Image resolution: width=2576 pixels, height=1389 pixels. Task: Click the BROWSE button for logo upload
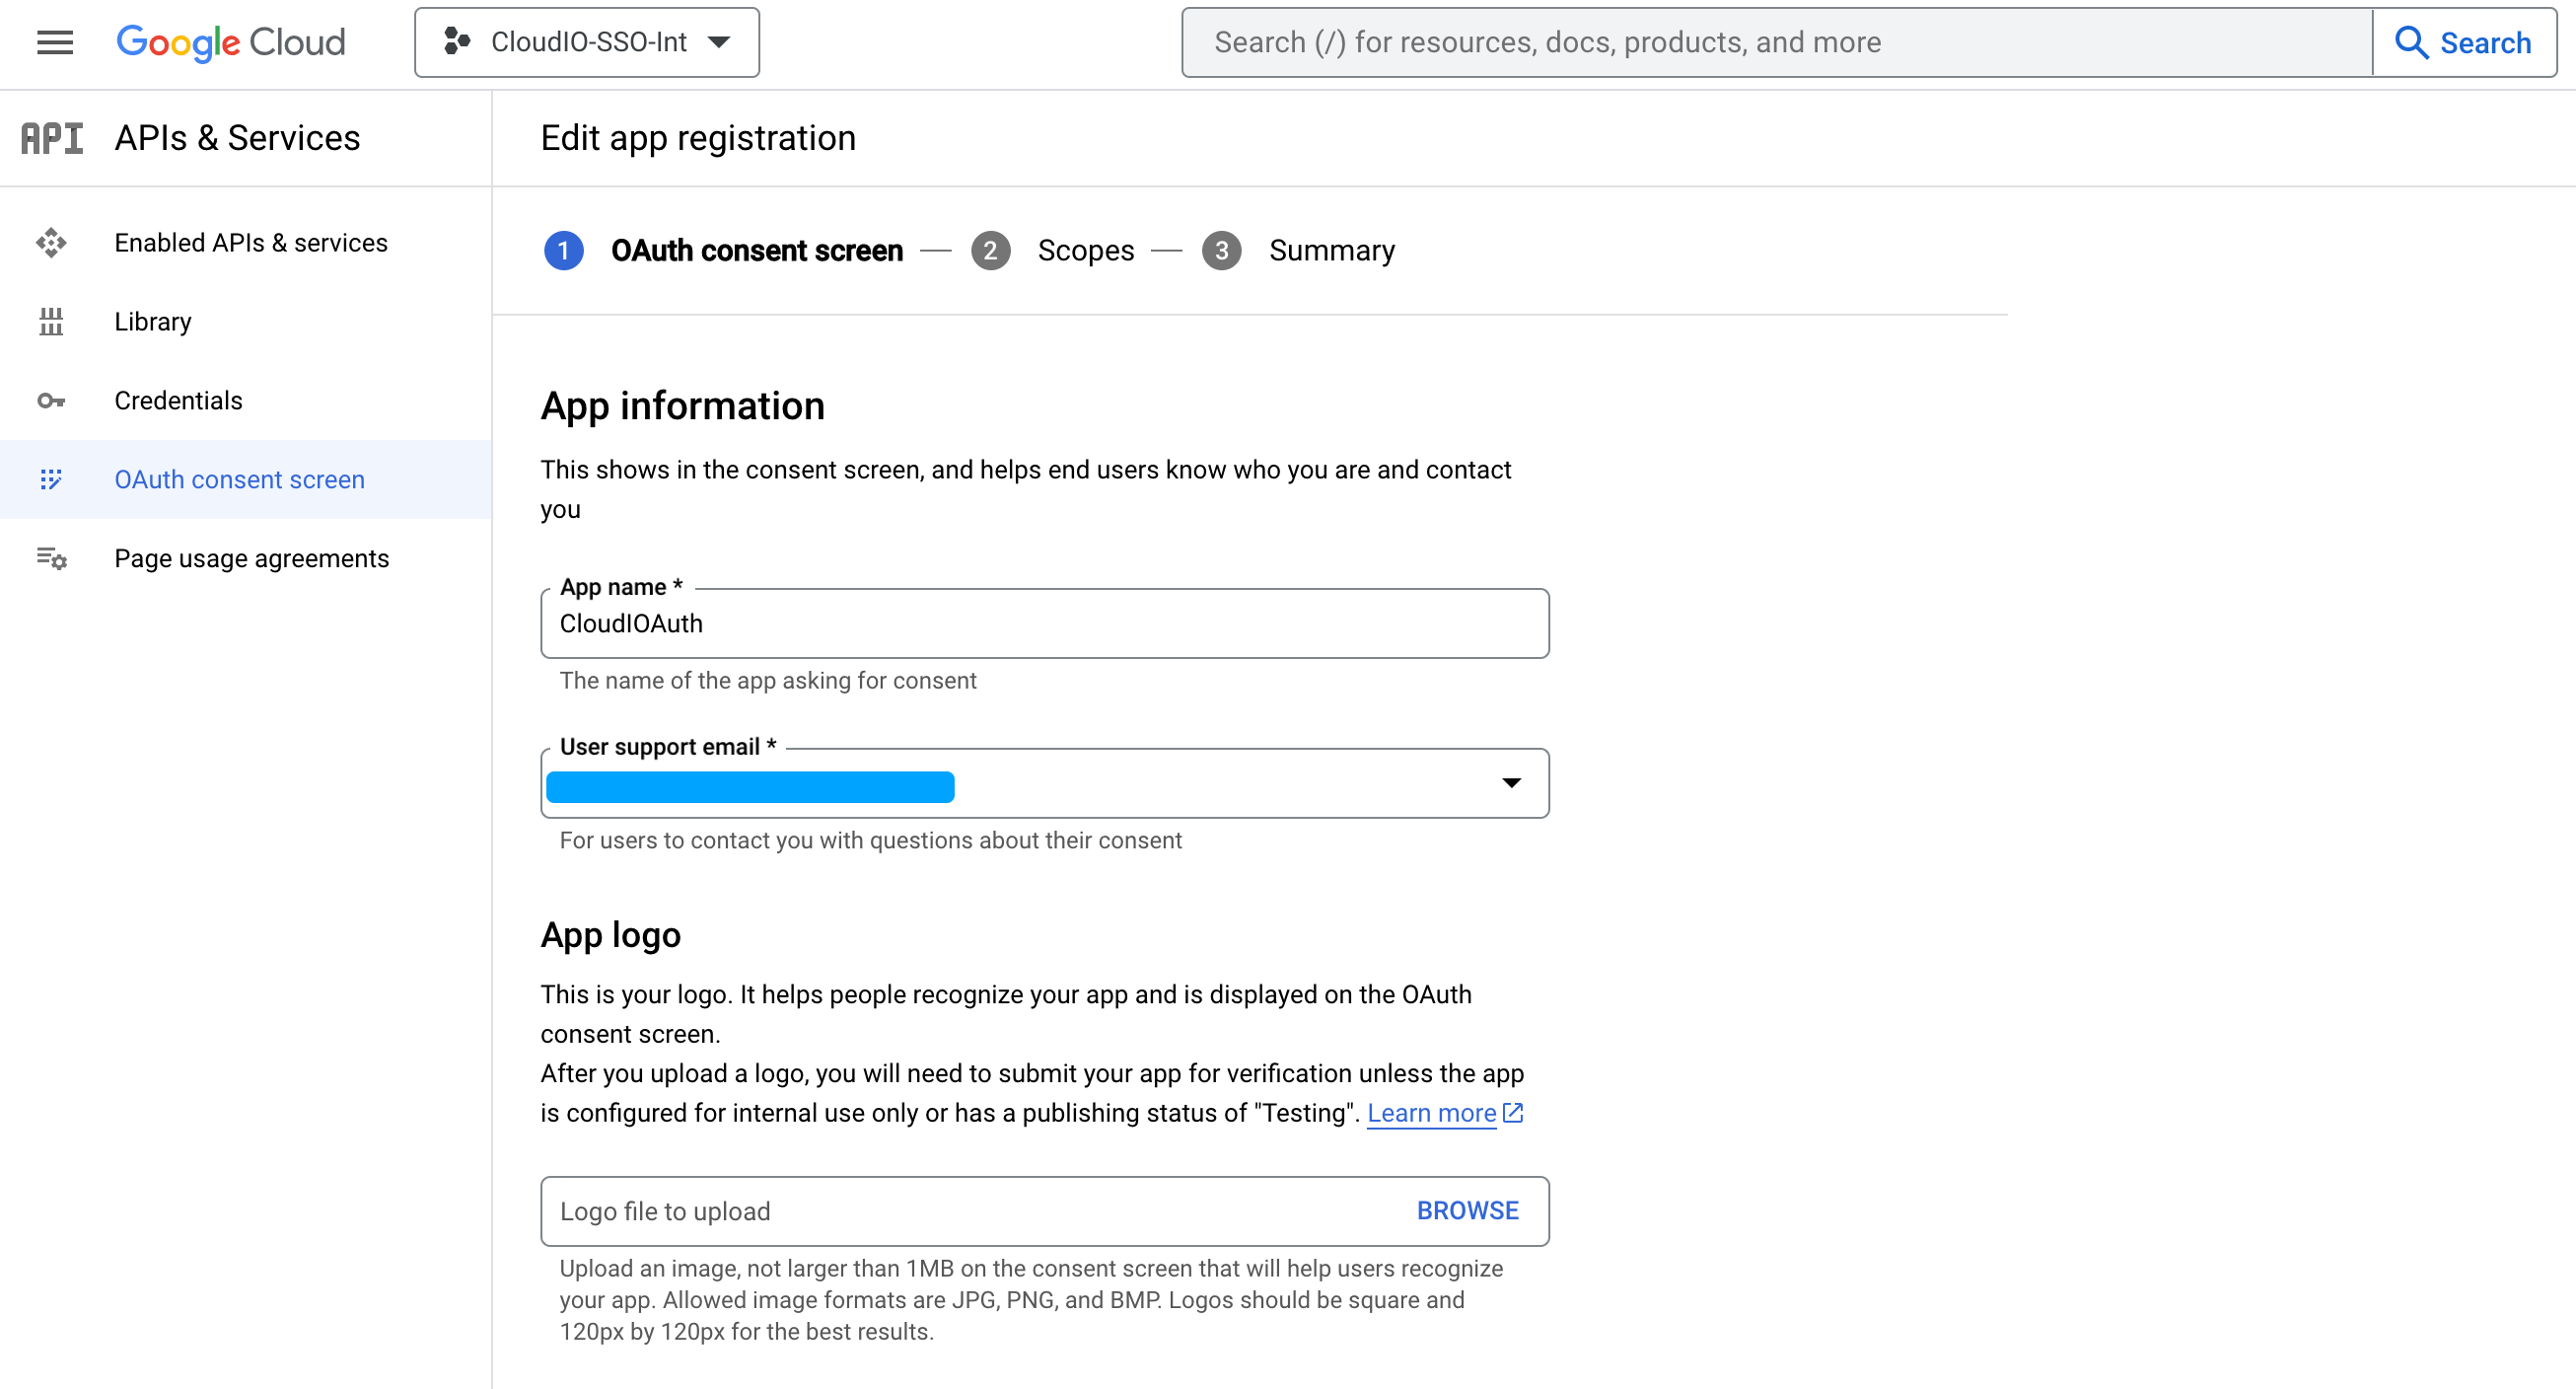point(1467,1211)
